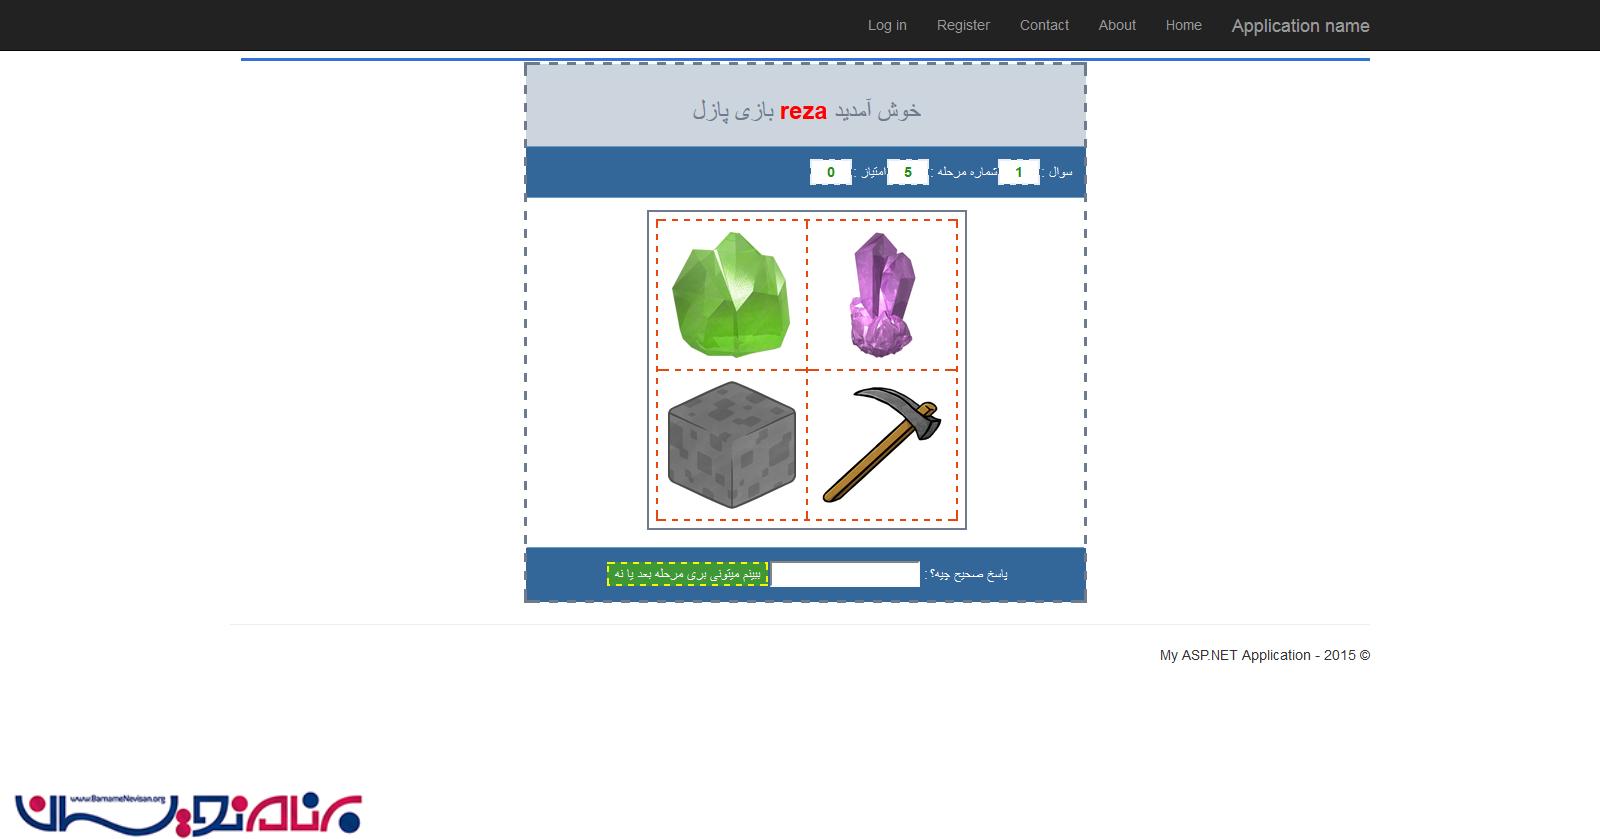The image size is (1600, 839).
Task: Click the score box showing 0
Action: 831,172
